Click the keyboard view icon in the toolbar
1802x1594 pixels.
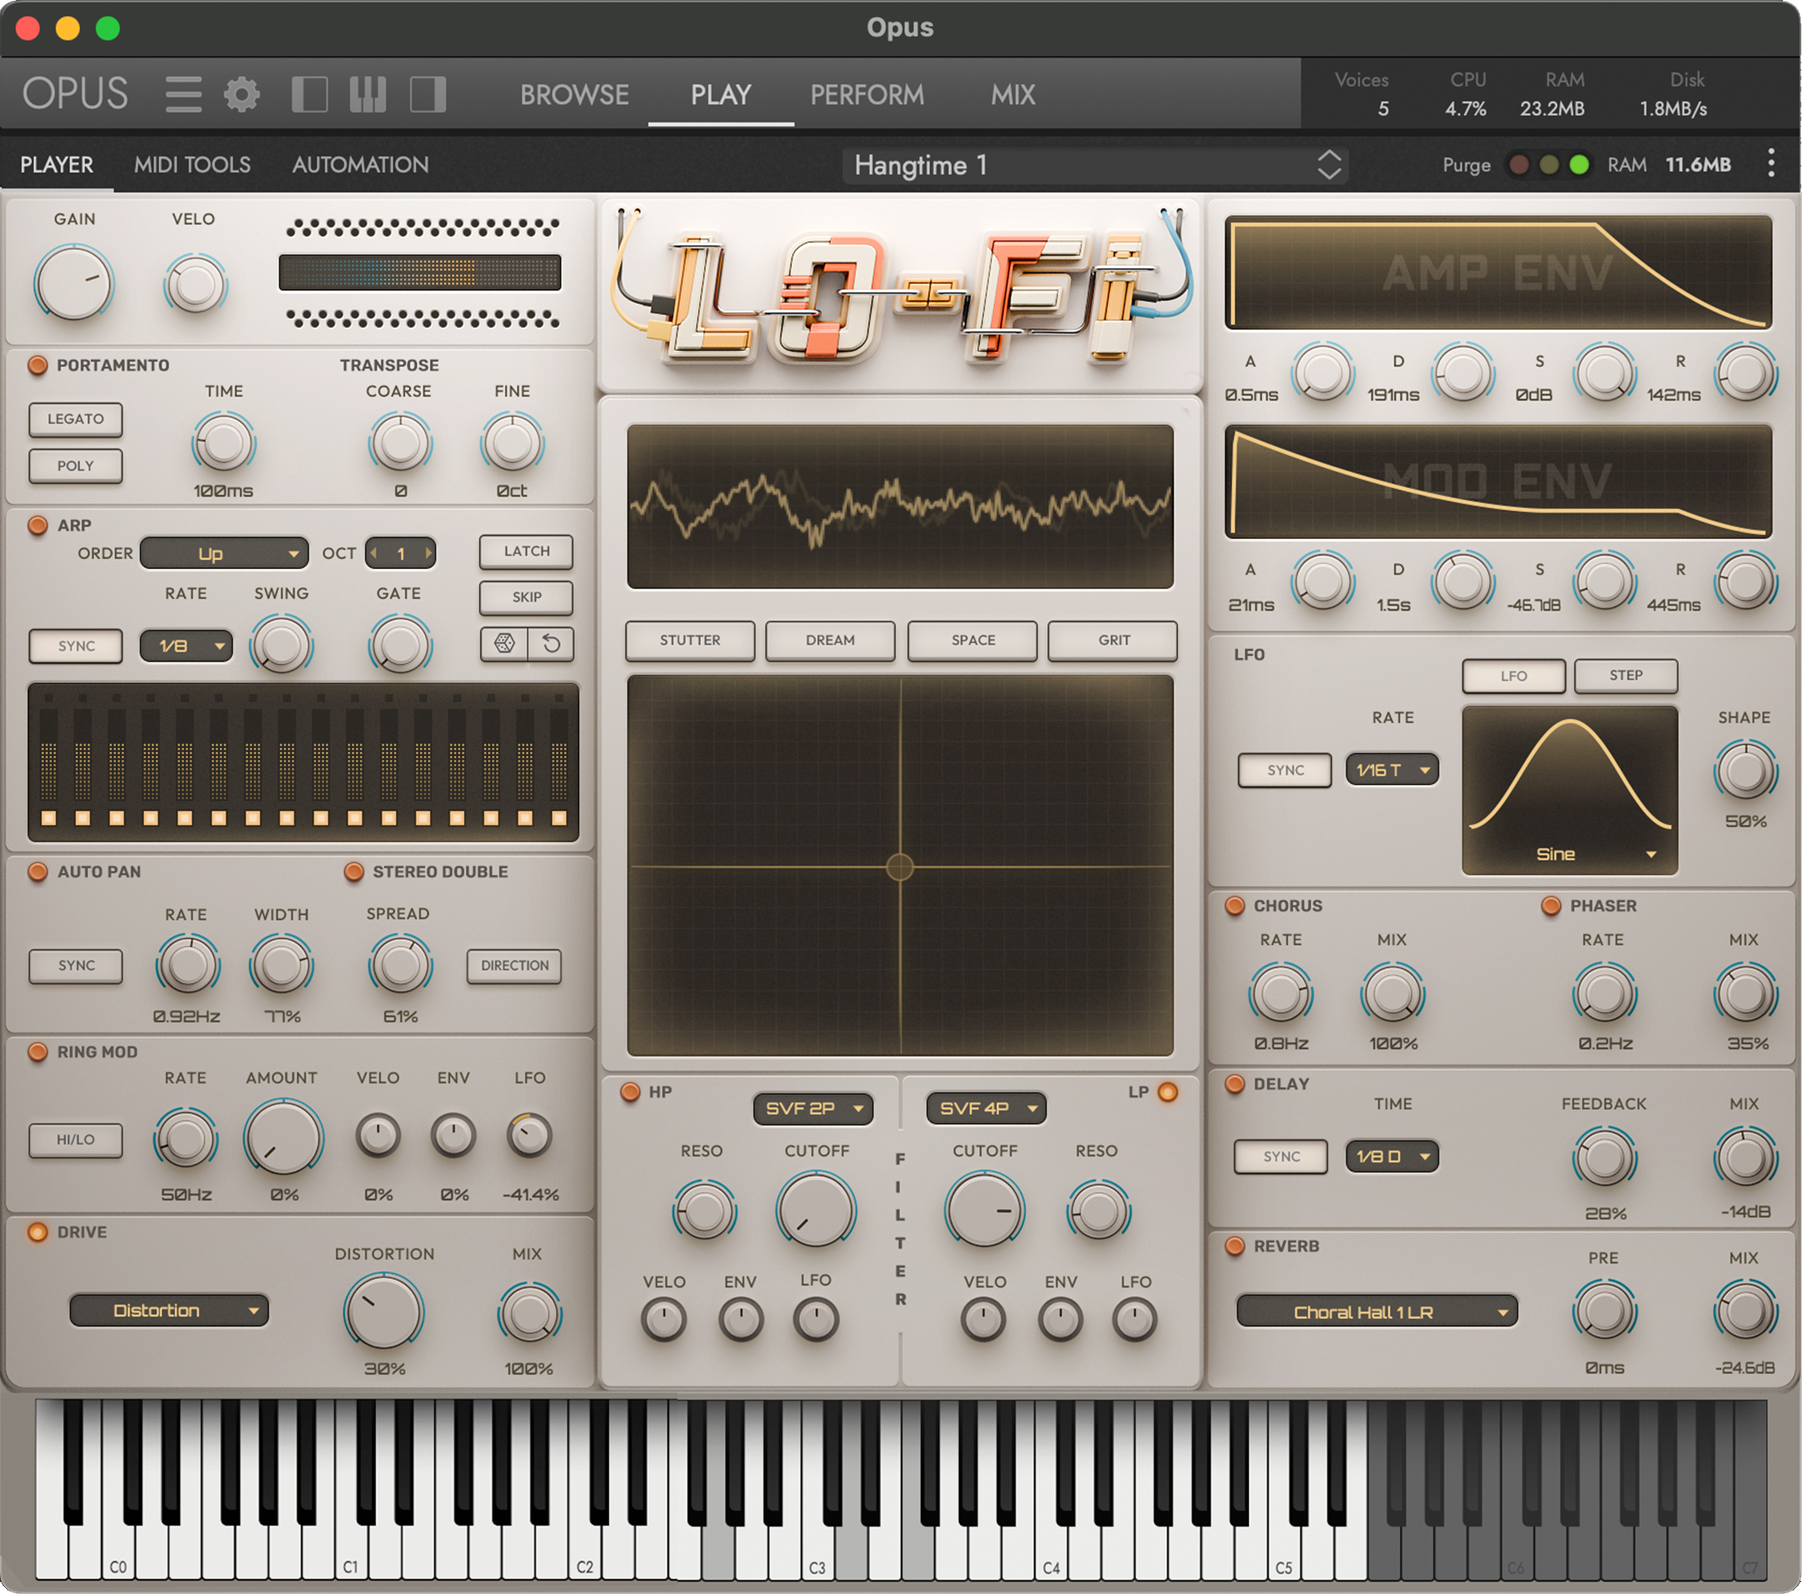pyautogui.click(x=367, y=93)
